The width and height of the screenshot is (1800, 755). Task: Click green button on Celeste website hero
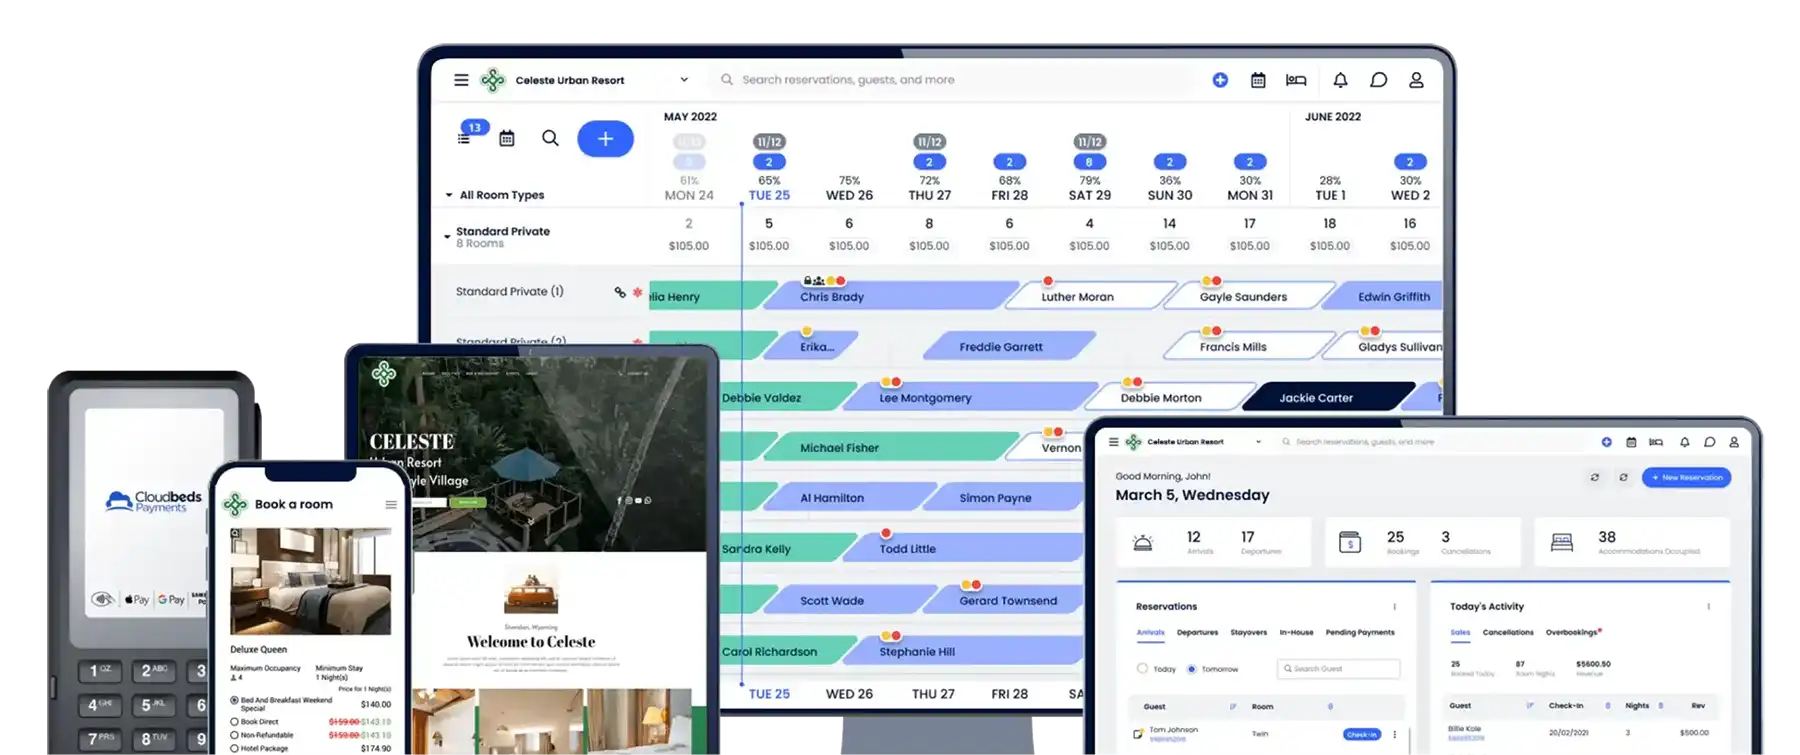(x=466, y=501)
